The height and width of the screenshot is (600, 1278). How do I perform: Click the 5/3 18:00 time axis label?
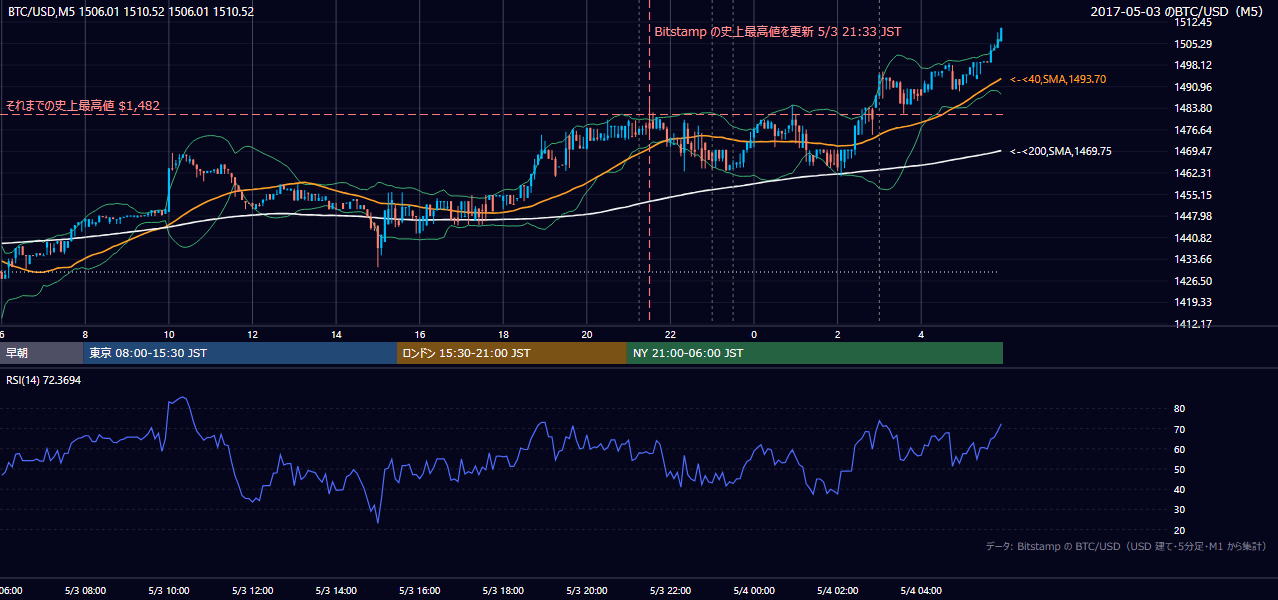[502, 591]
